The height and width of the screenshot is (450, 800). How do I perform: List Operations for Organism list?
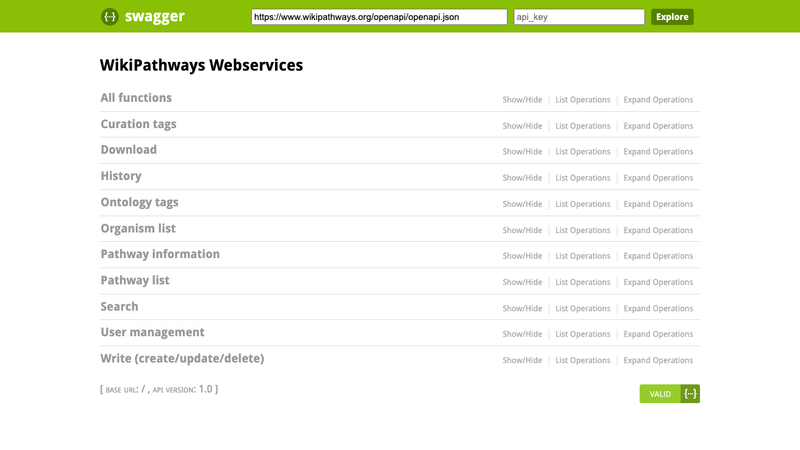(583, 230)
